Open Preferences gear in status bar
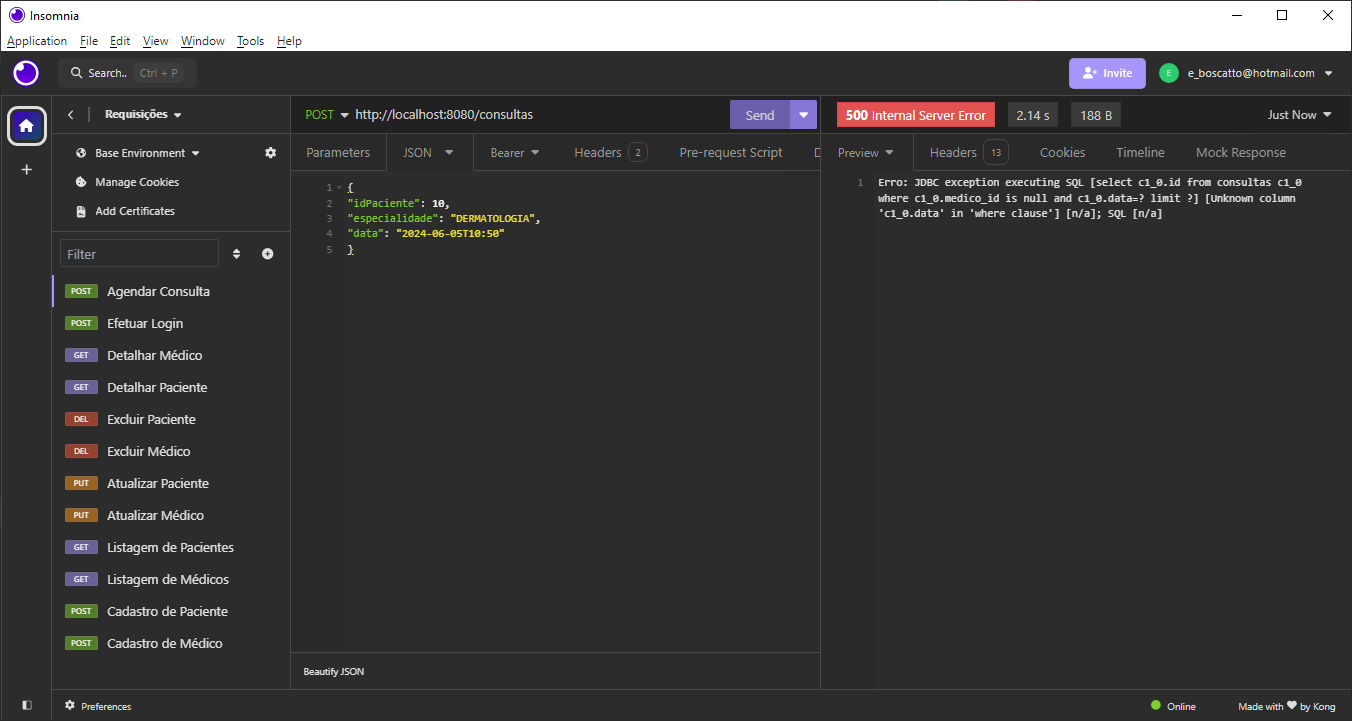 (x=70, y=705)
